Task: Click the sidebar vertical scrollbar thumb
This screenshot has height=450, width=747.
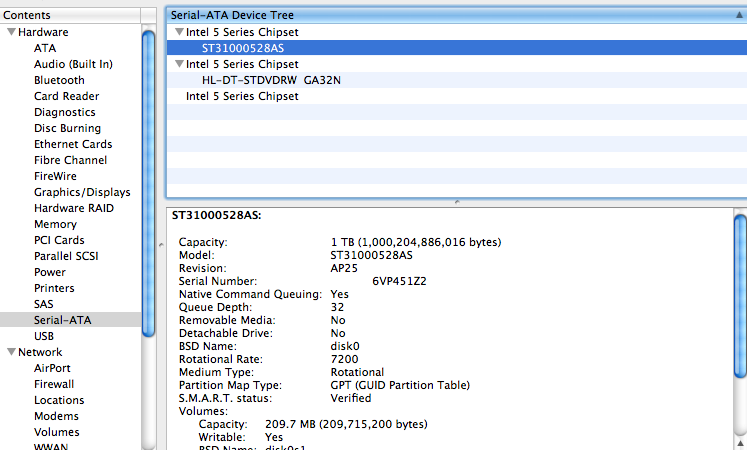Action: (148, 183)
